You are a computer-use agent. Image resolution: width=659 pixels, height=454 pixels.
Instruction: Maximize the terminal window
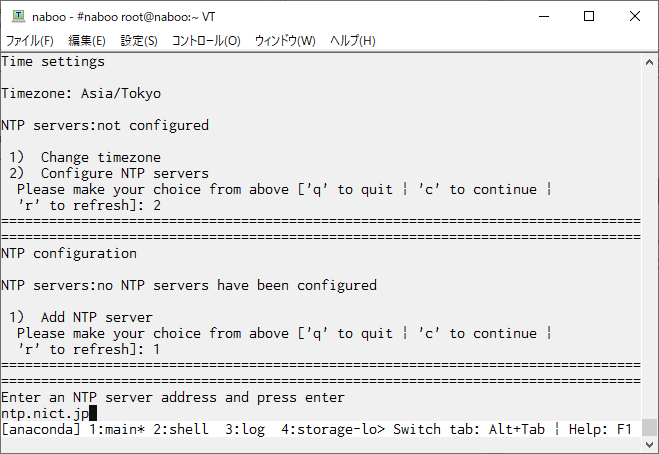(x=589, y=16)
